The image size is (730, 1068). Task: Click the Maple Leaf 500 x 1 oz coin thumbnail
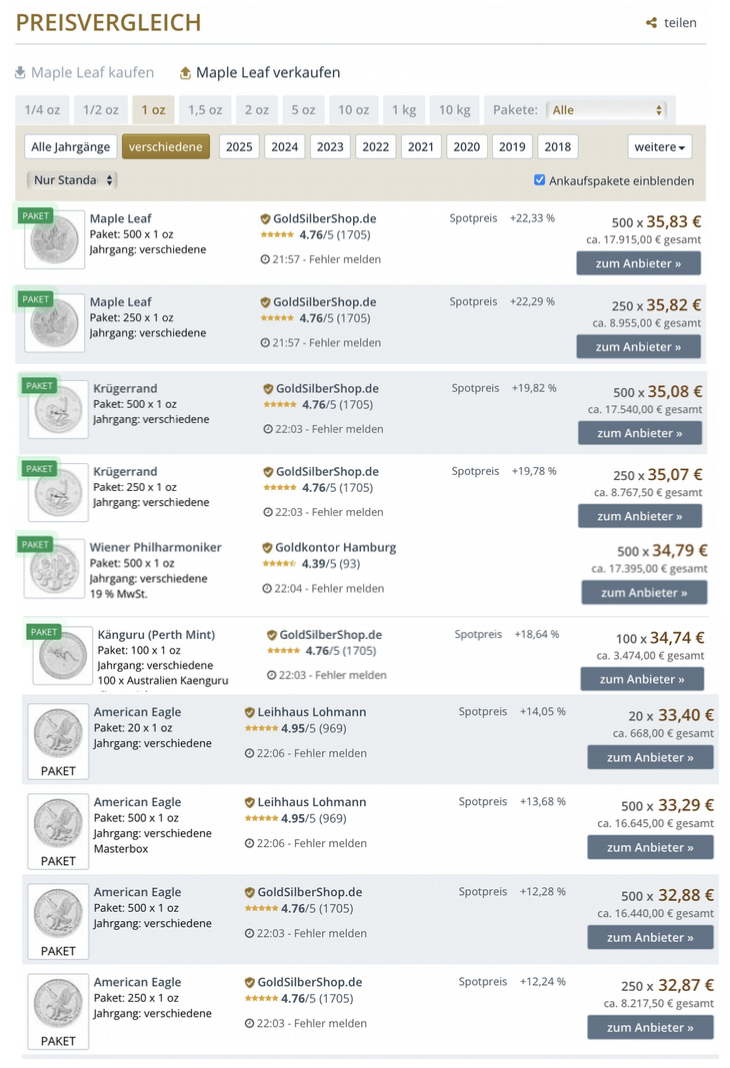coord(53,242)
